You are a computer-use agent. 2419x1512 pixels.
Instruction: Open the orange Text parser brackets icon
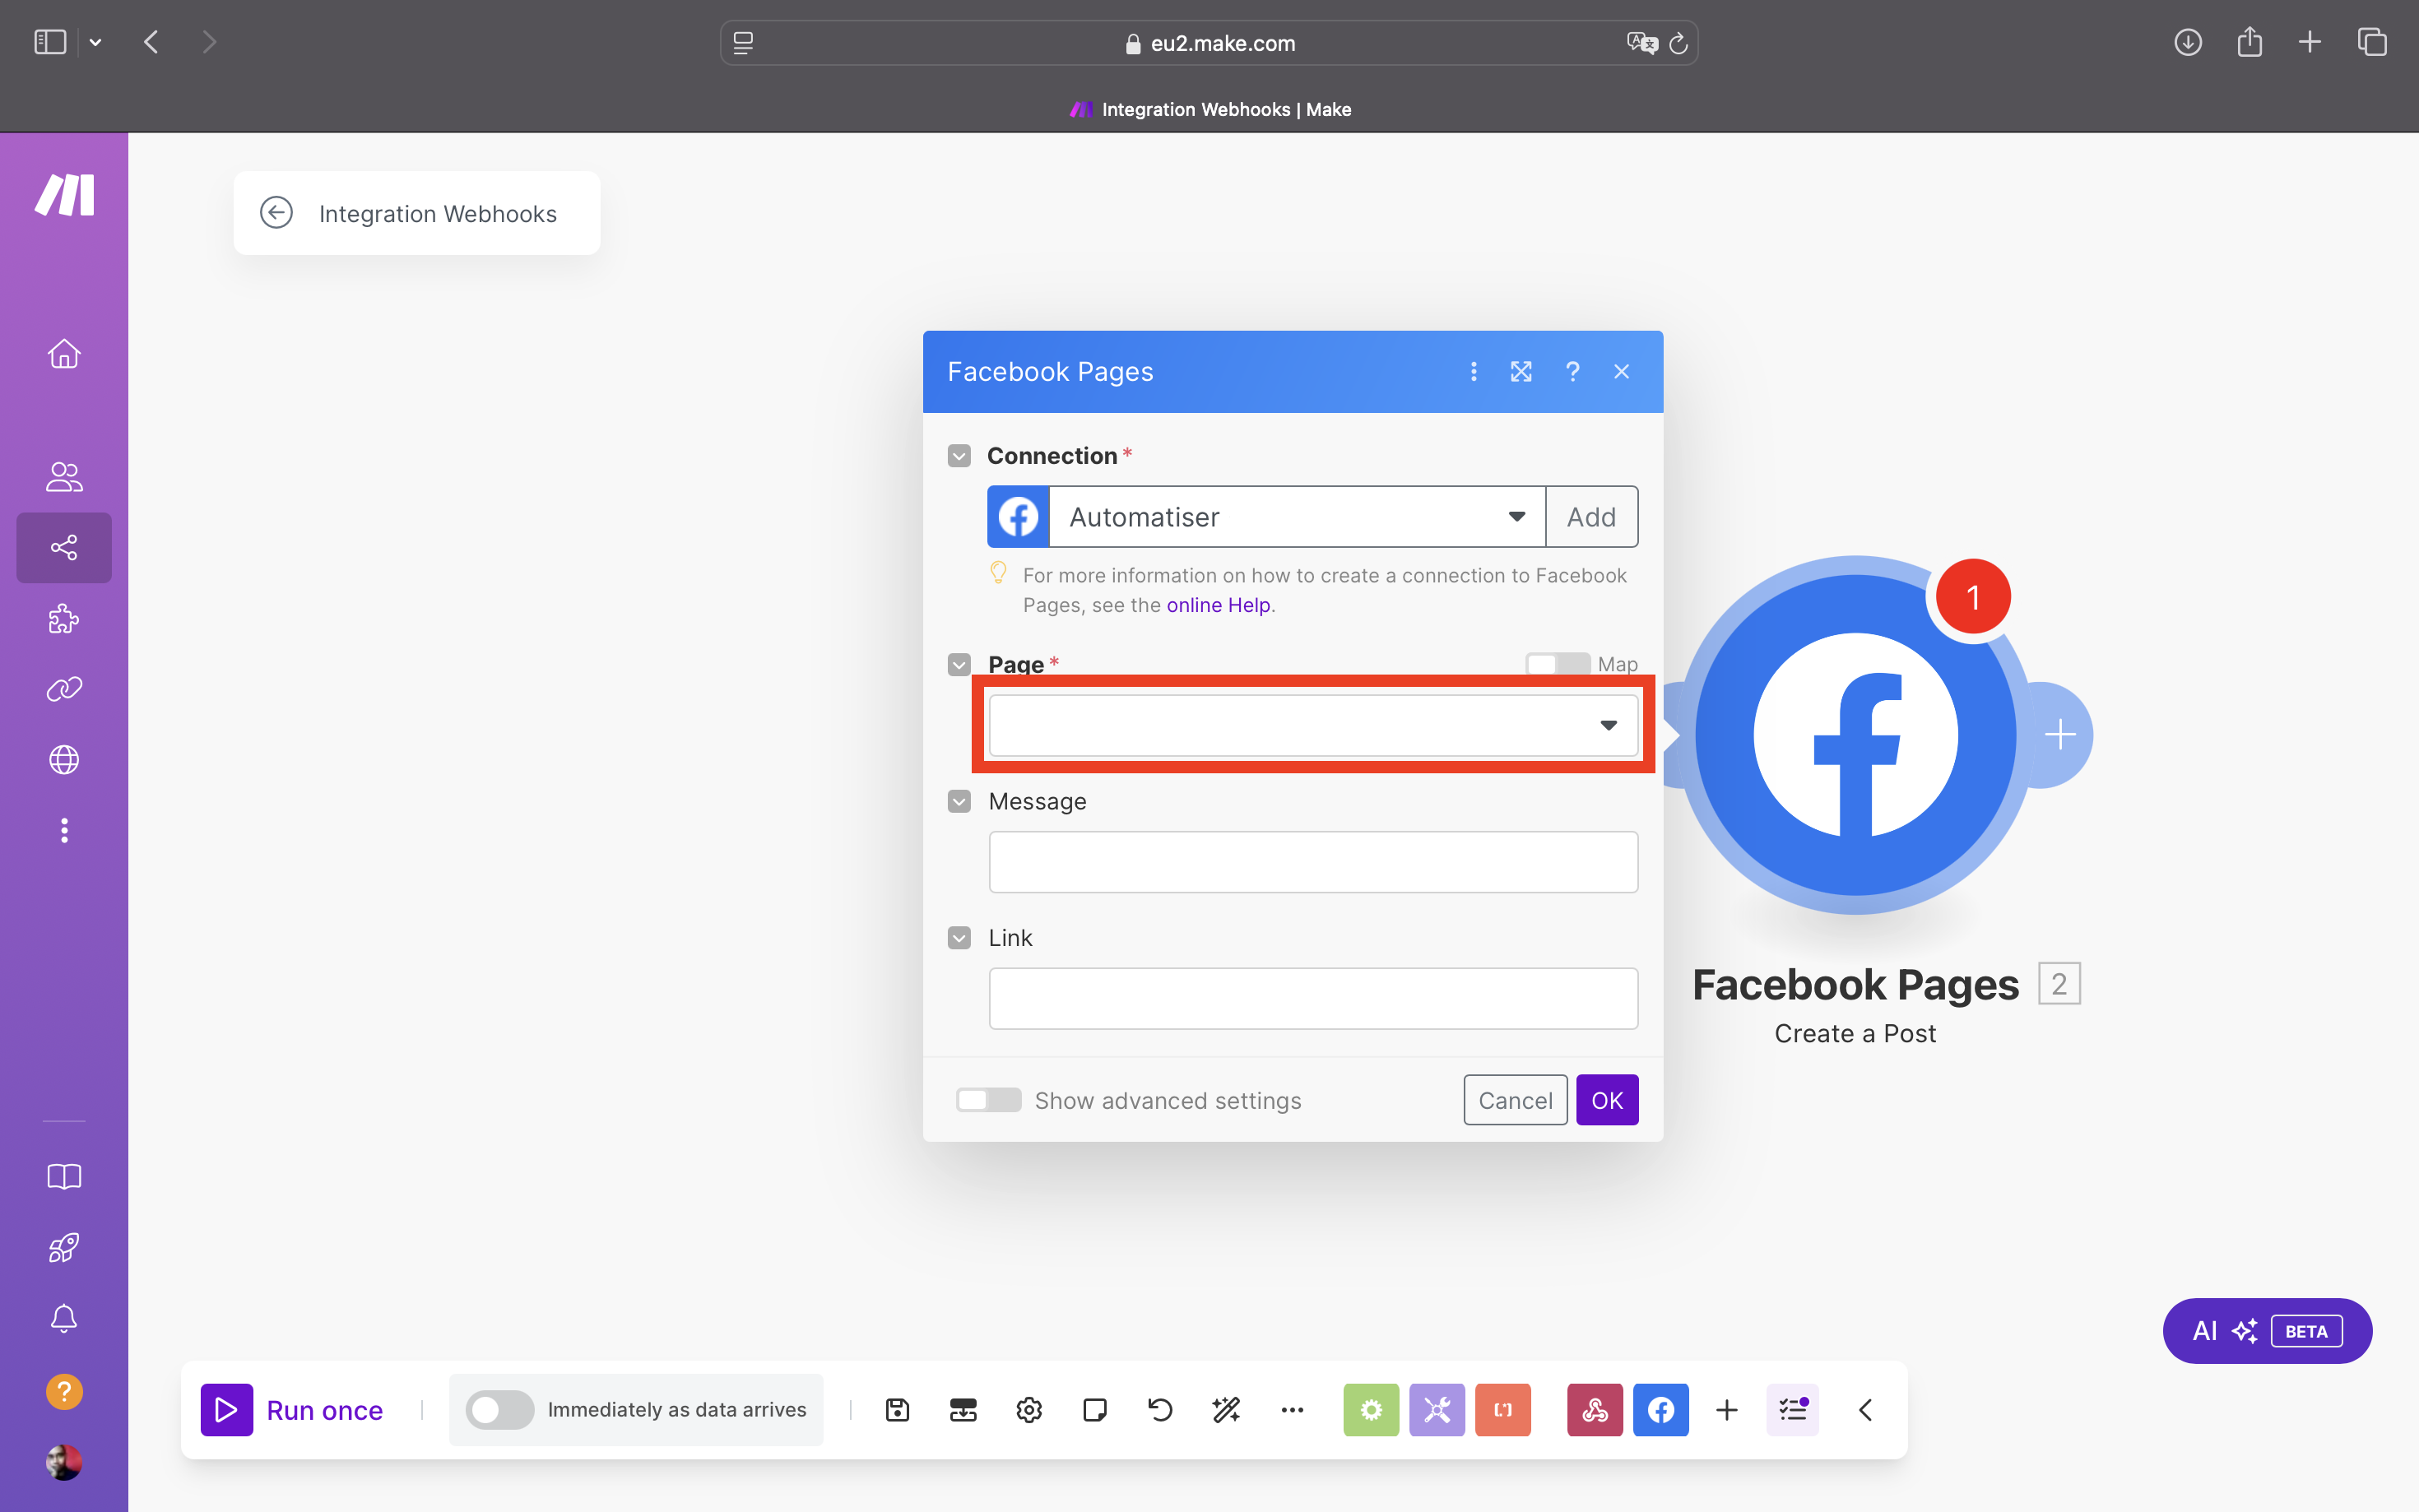point(1503,1409)
